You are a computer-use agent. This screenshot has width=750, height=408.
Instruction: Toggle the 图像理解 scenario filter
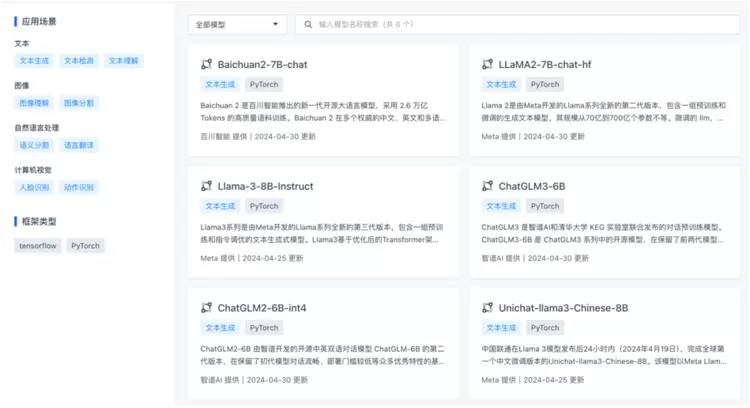coord(35,103)
